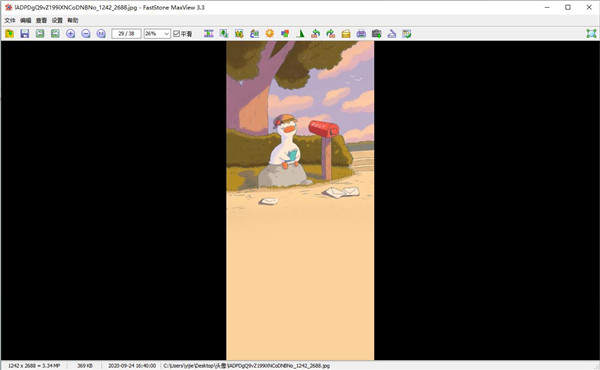This screenshot has width=600, height=370.
Task: Click the file path text in the status bar
Action: (x=247, y=366)
